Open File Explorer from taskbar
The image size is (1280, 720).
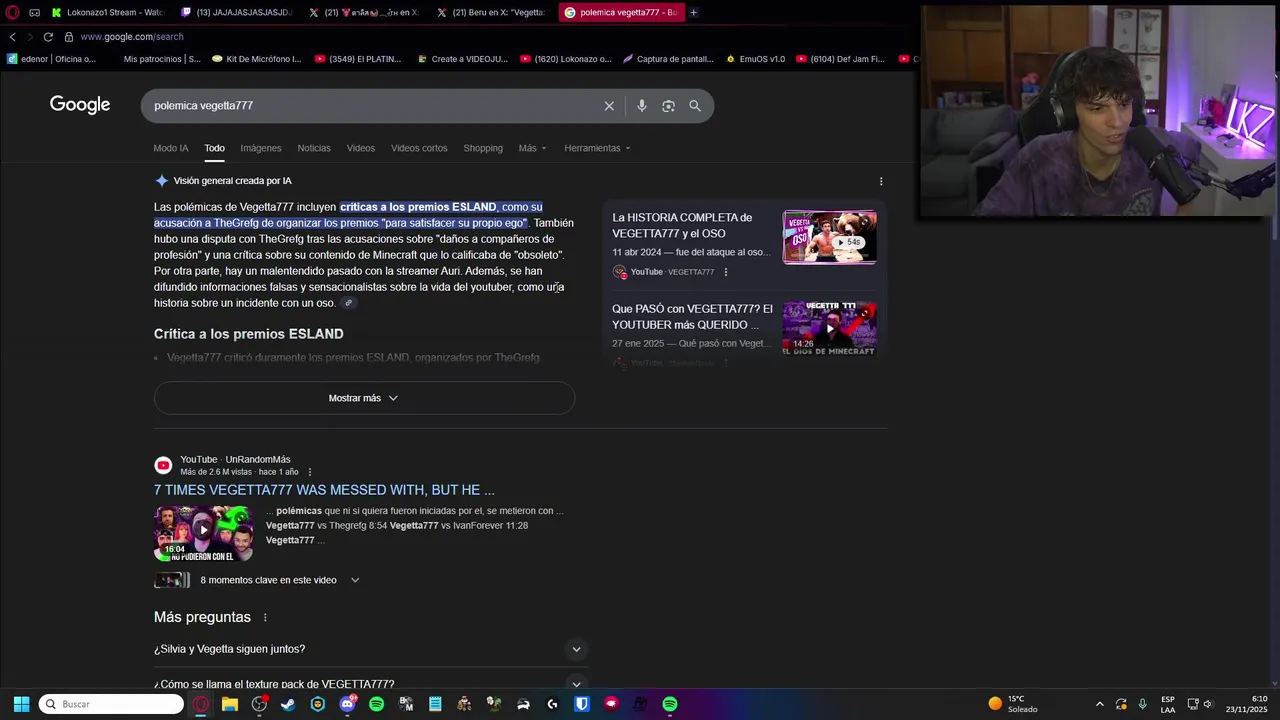(230, 704)
